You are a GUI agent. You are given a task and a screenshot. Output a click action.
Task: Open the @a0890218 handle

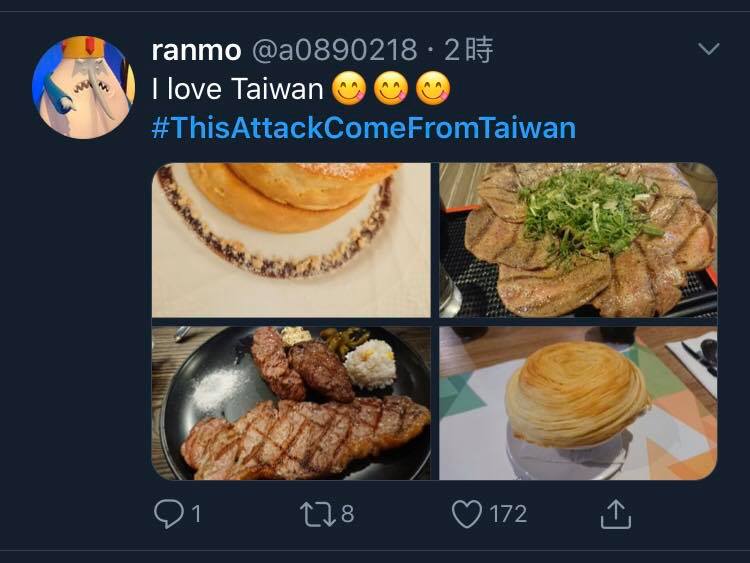click(x=334, y=50)
